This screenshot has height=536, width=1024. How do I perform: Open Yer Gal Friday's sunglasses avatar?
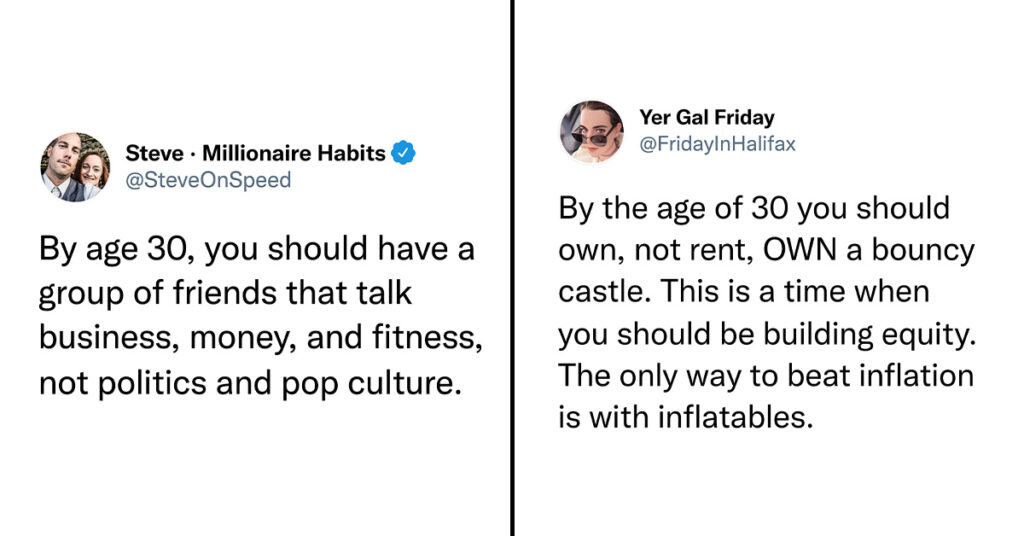click(x=592, y=131)
